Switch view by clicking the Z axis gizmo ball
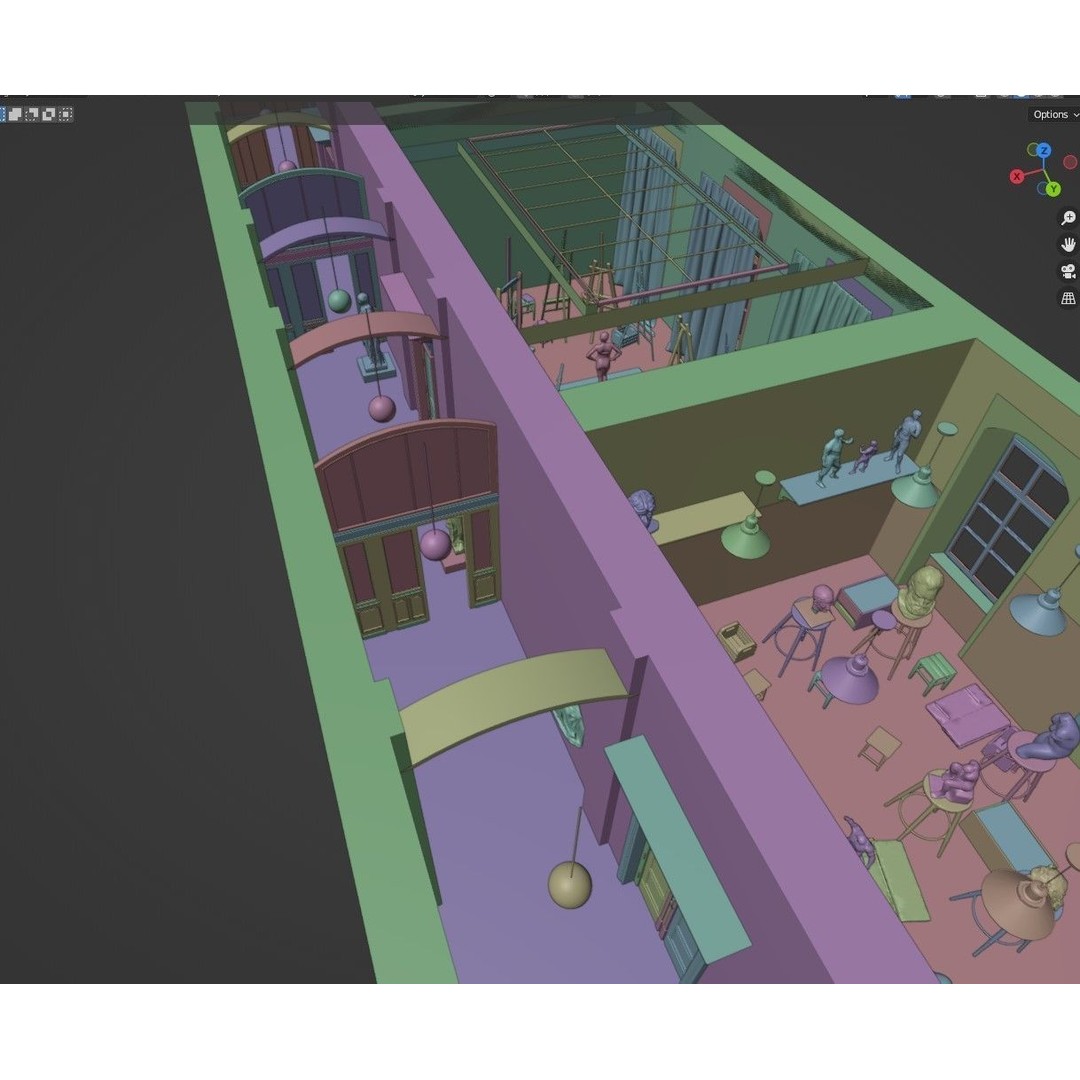The height and width of the screenshot is (1080, 1080). [x=1043, y=151]
